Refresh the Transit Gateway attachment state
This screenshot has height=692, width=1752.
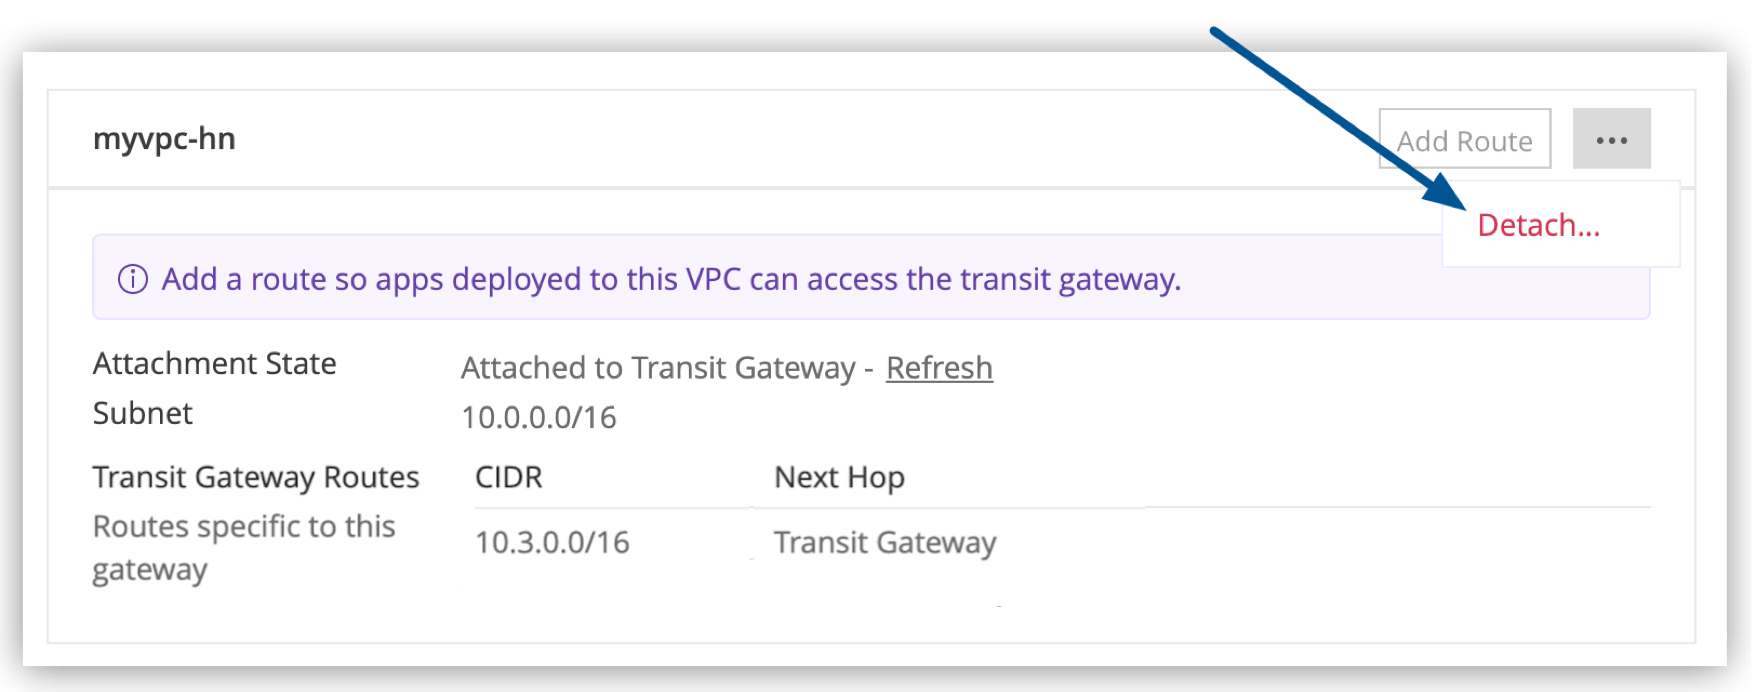(938, 368)
